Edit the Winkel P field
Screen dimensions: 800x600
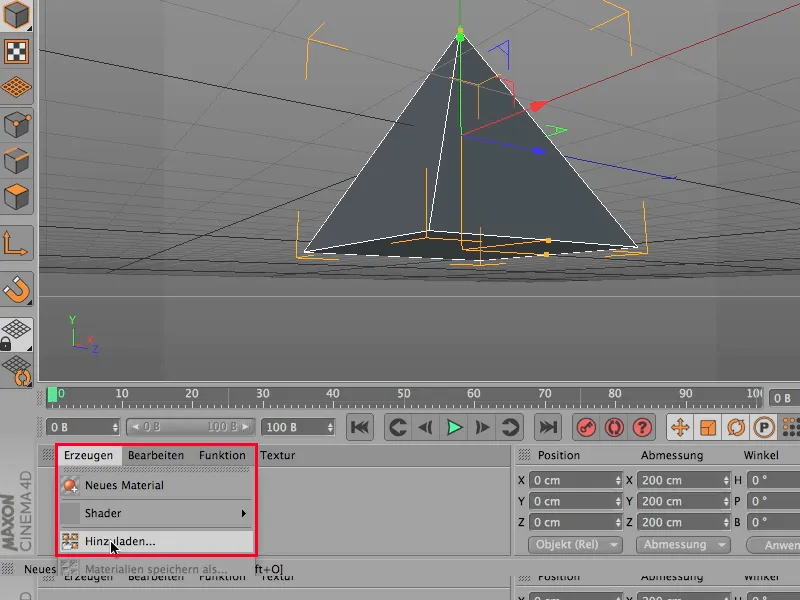click(x=773, y=501)
